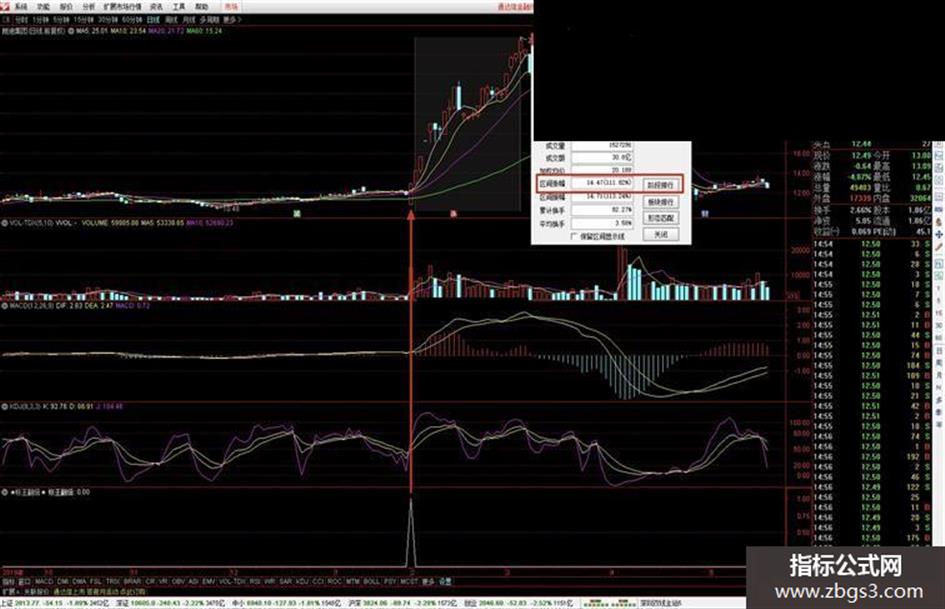
Task: Click the 市场 label in the title bar
Action: click(231, 7)
